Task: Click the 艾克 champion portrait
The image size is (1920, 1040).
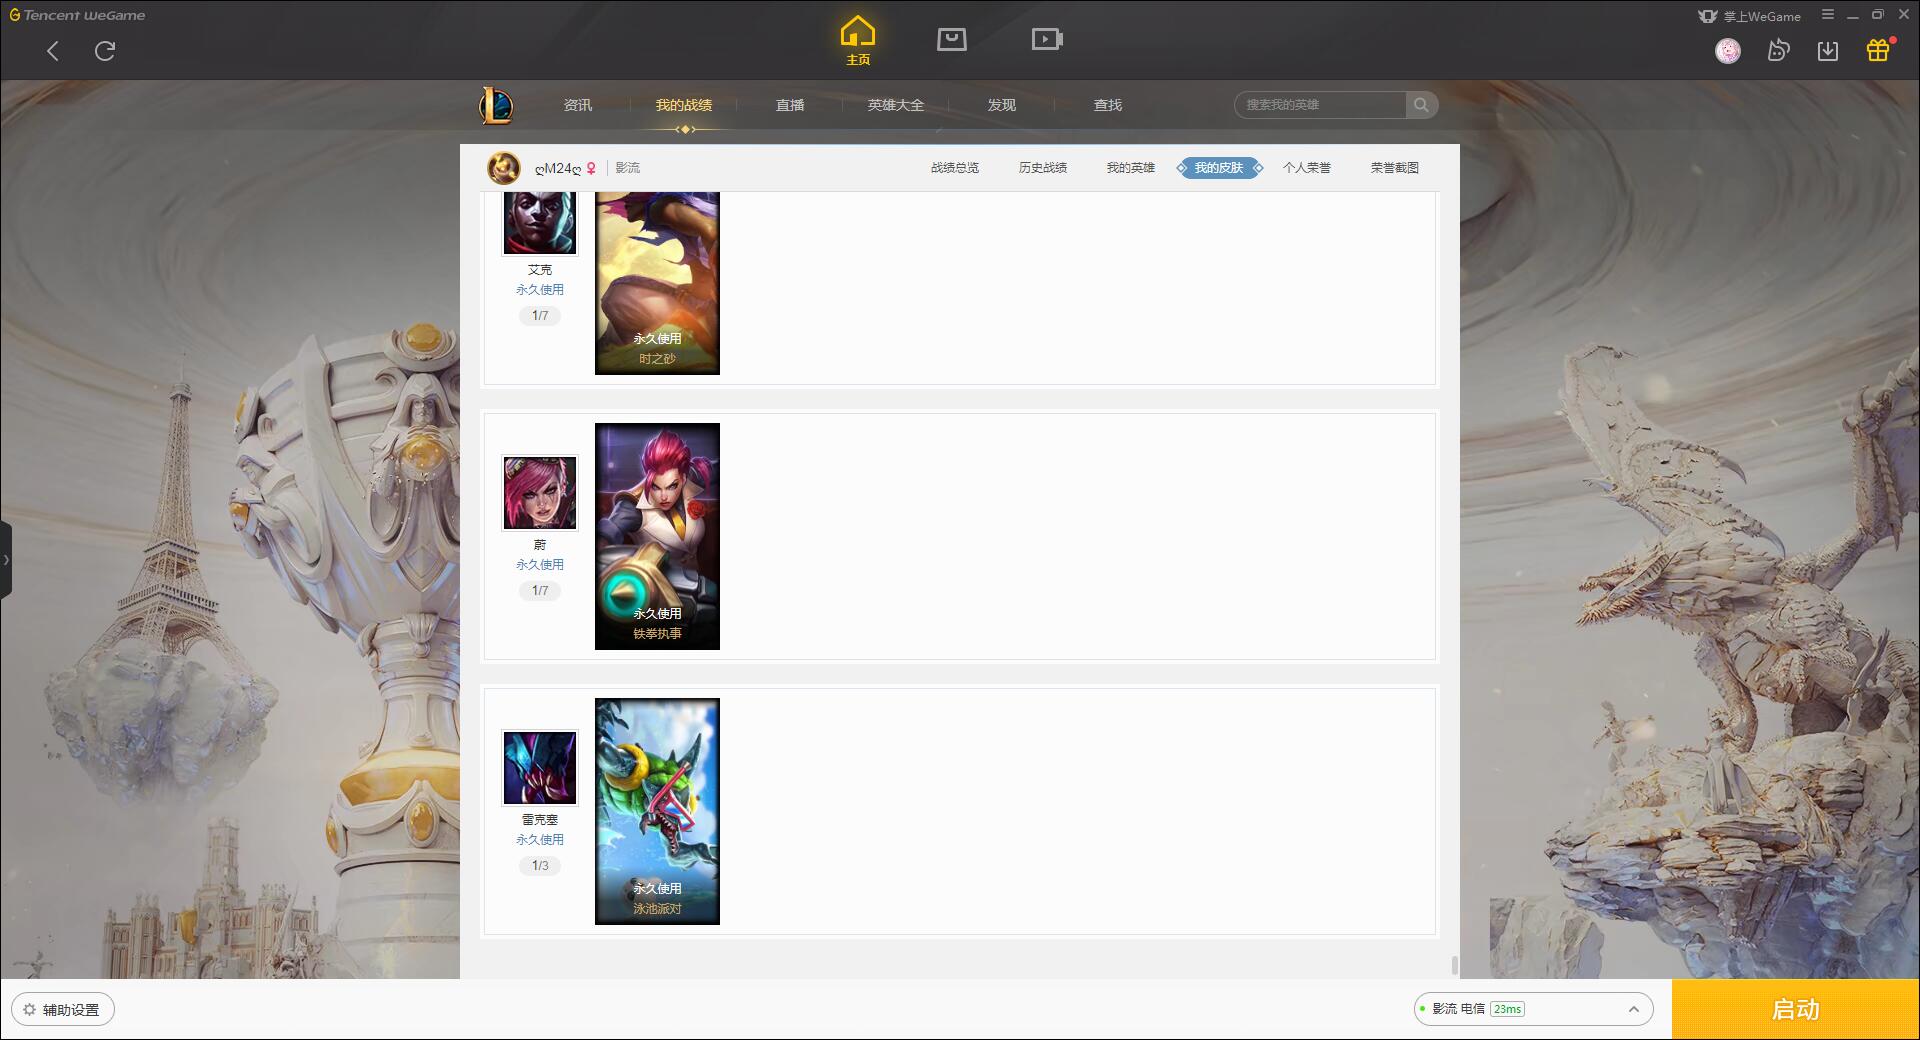Action: [x=540, y=223]
